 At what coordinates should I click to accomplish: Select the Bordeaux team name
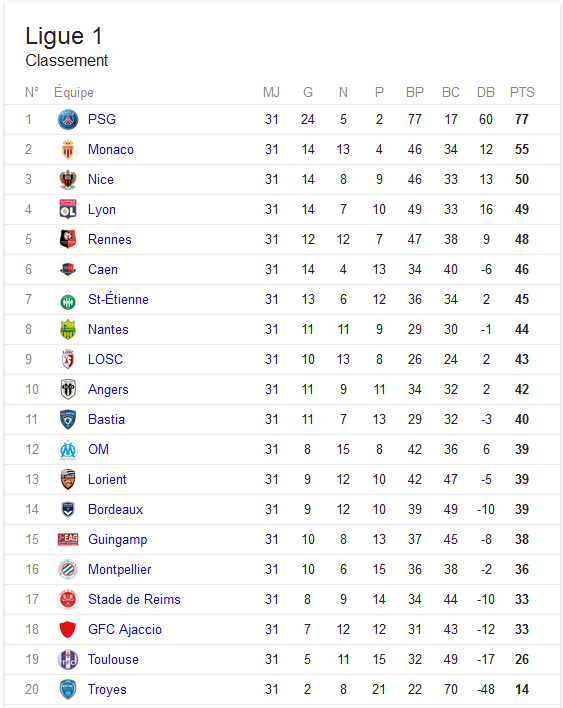(115, 509)
